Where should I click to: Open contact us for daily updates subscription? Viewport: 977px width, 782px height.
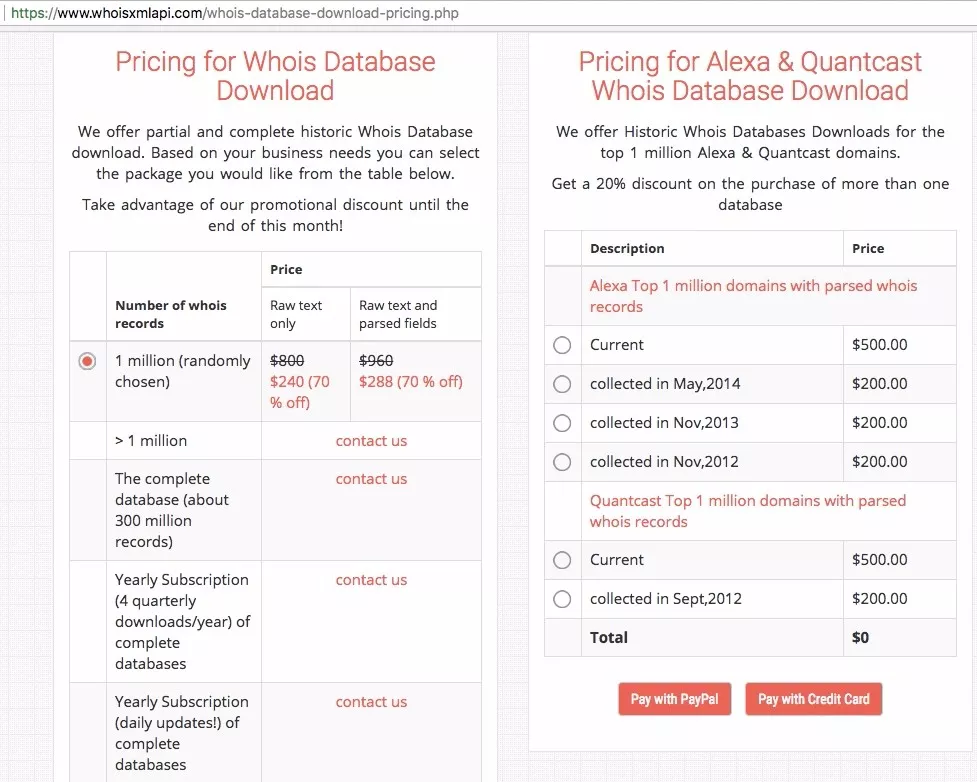pyautogui.click(x=371, y=702)
